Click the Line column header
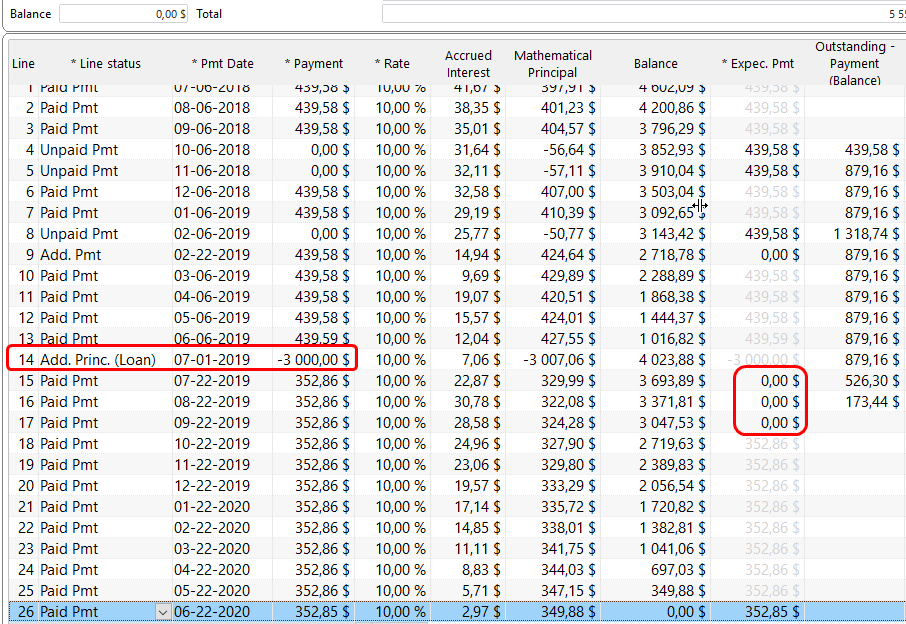Screen dimensions: 906x624 coord(23,64)
